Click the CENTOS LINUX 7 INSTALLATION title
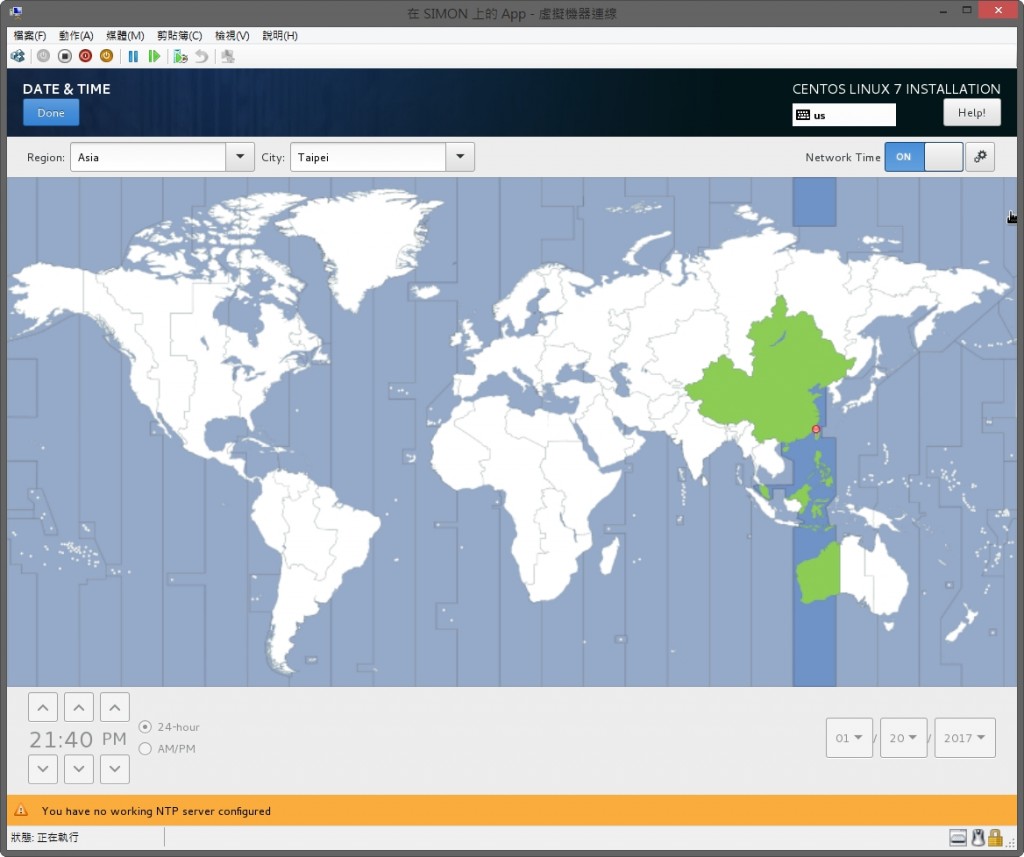 click(896, 89)
